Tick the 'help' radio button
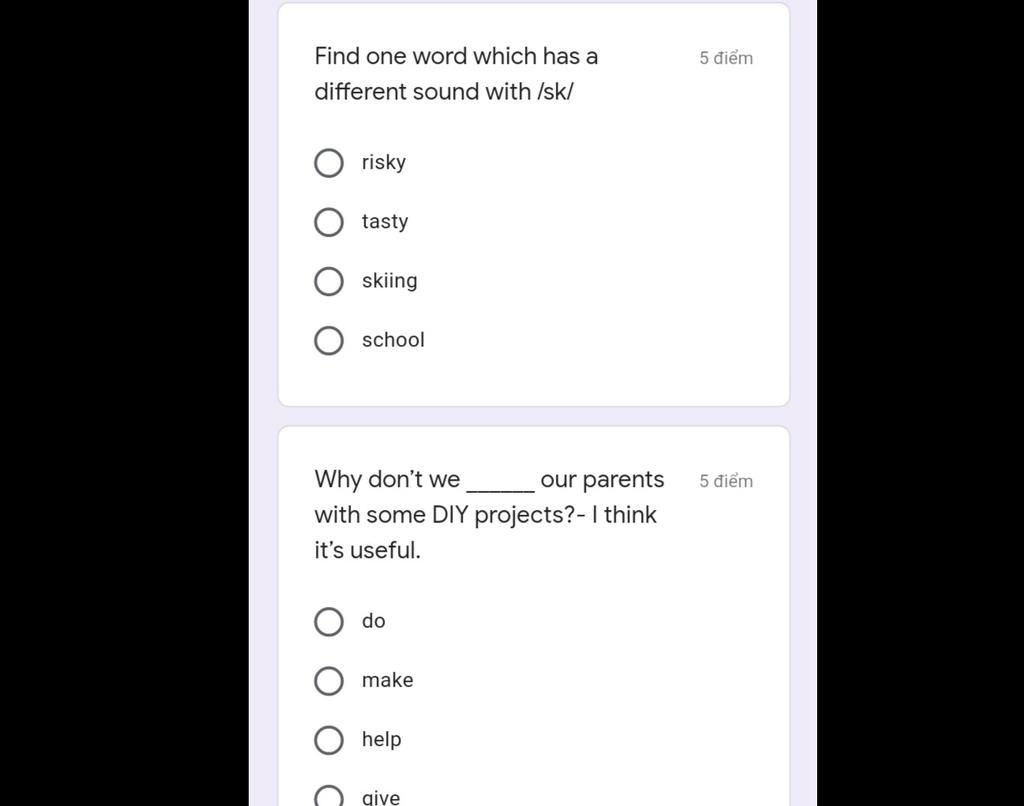1024x806 pixels. tap(329, 740)
